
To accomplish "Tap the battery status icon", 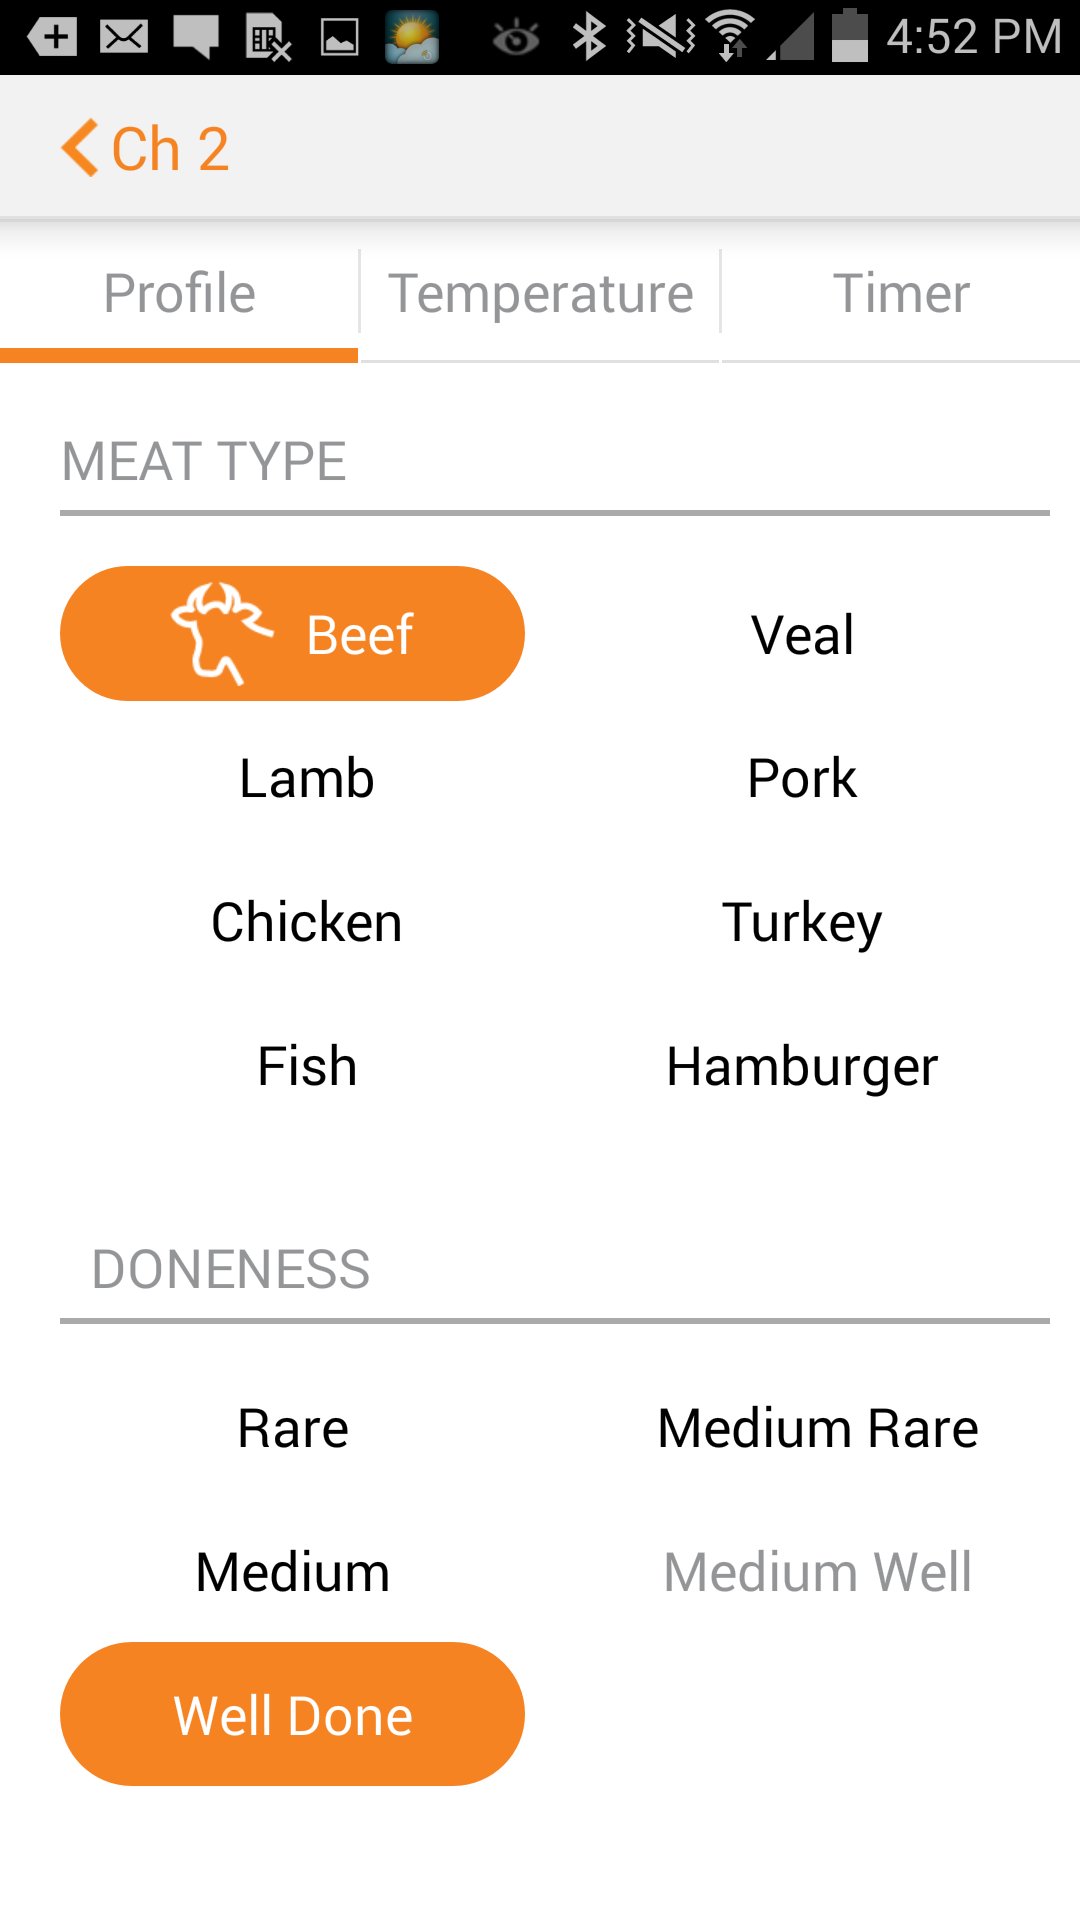I will [849, 36].
